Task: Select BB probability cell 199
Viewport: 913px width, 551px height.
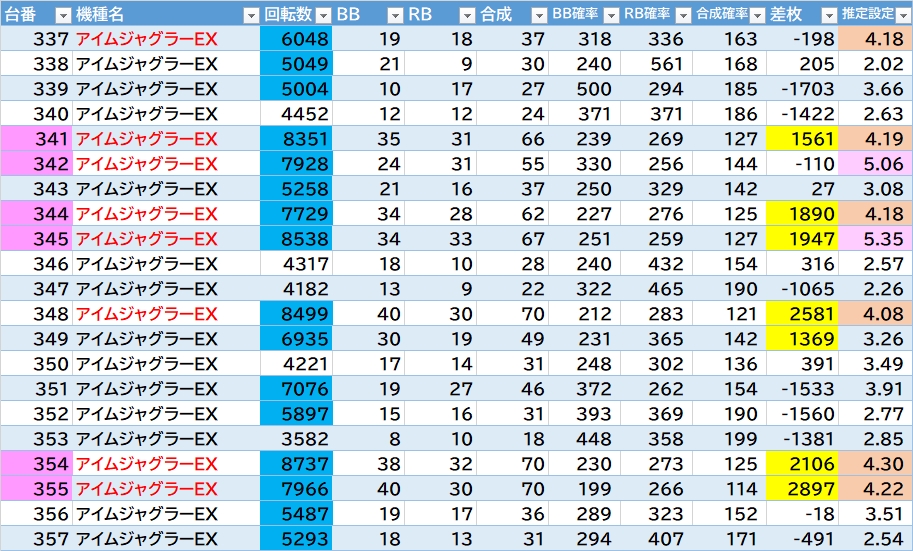Action: pos(585,489)
